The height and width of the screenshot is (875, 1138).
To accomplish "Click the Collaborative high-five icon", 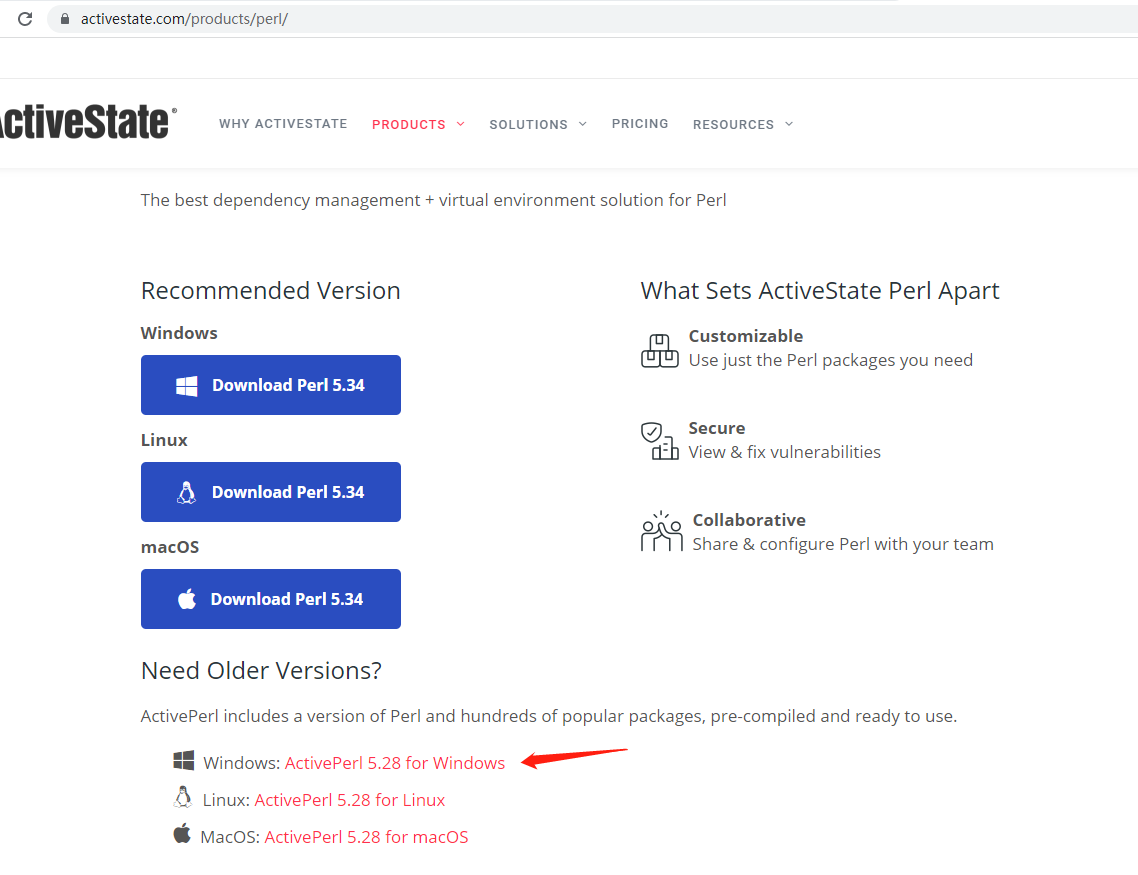I will point(661,532).
